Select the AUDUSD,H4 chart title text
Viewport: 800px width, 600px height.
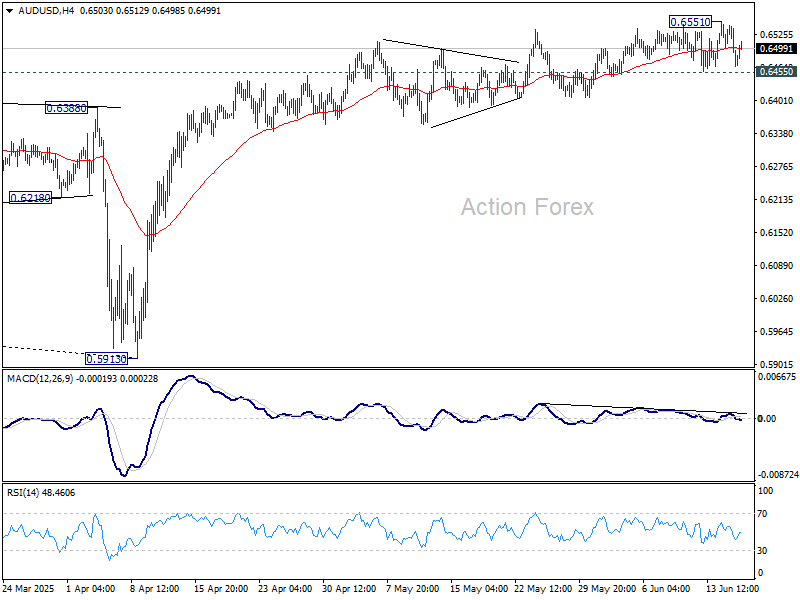click(46, 11)
